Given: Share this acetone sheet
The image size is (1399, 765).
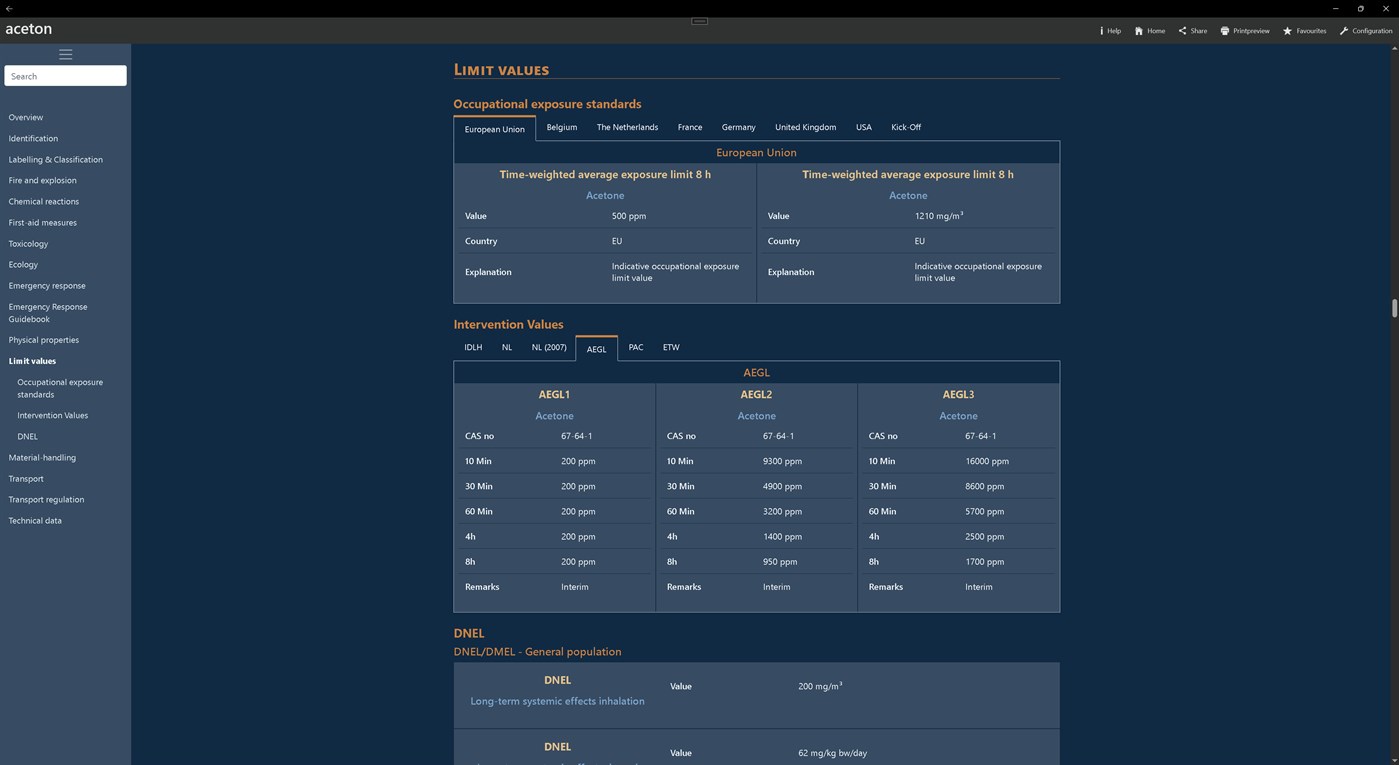Looking at the screenshot, I should pos(1192,31).
